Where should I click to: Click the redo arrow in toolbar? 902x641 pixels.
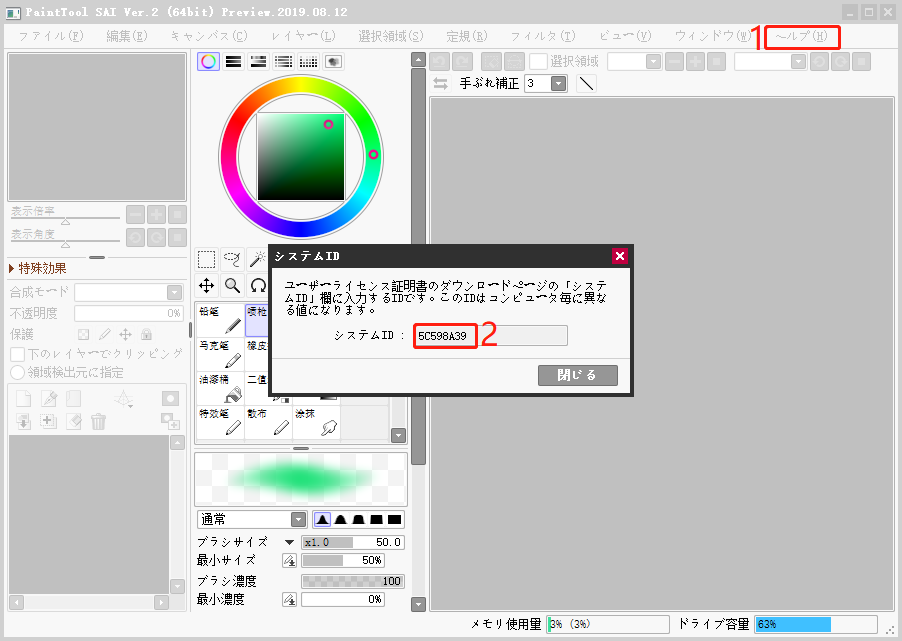pos(463,62)
